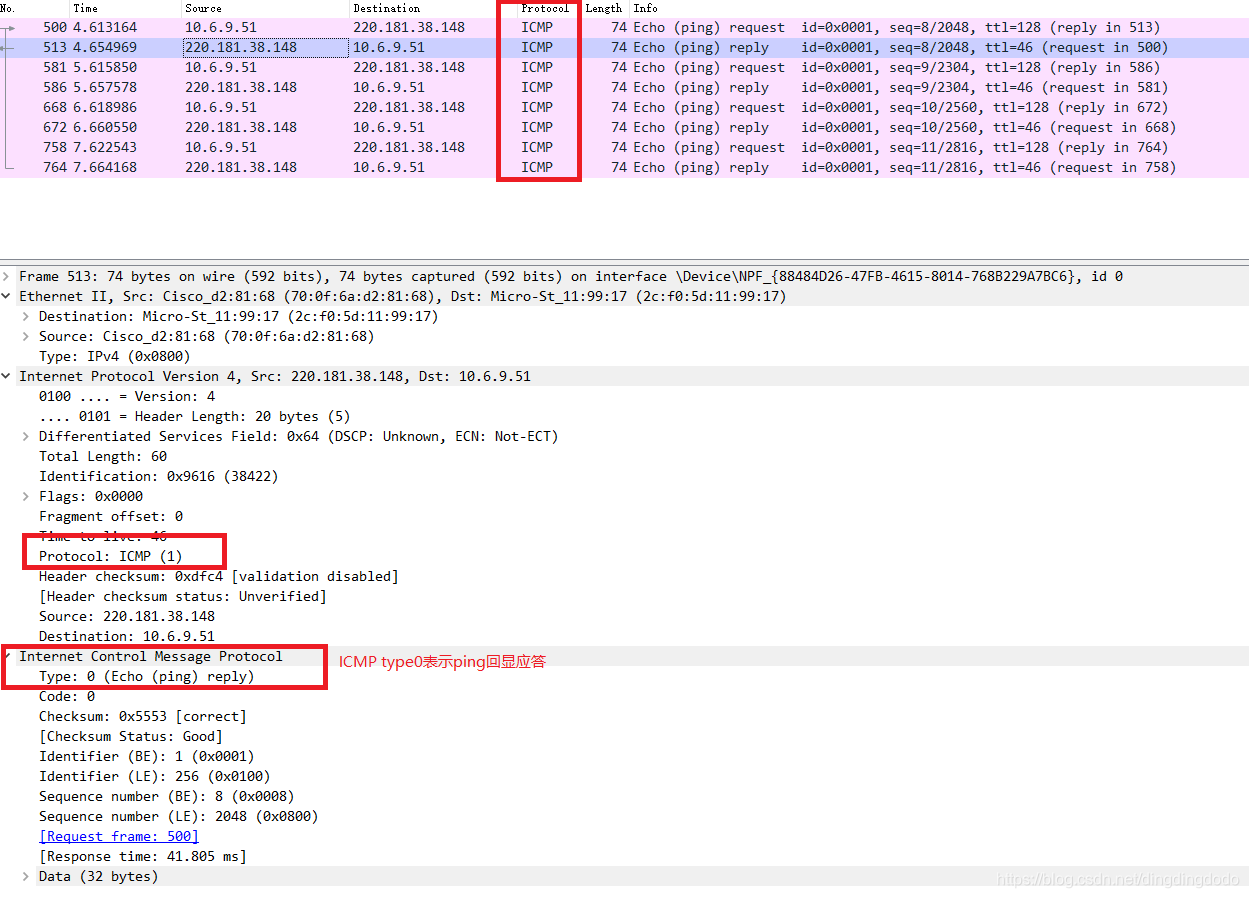
Task: Sort by the Info column header
Action: (x=645, y=8)
